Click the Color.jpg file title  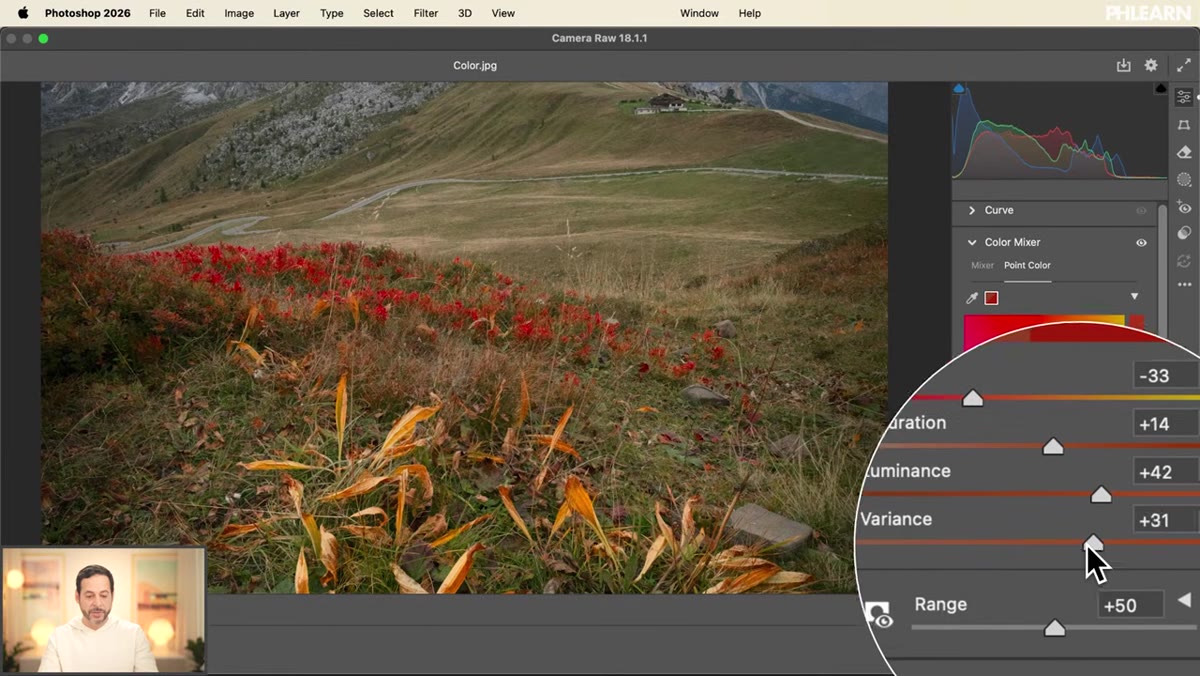[x=474, y=65]
